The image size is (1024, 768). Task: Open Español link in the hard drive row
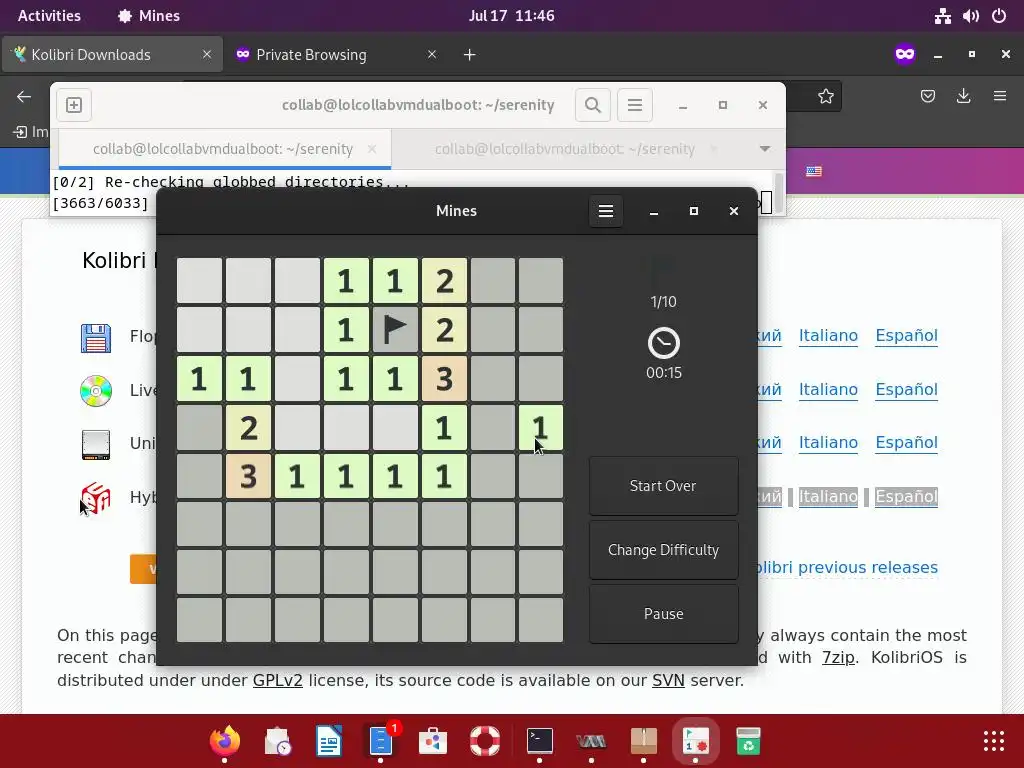coord(906,443)
